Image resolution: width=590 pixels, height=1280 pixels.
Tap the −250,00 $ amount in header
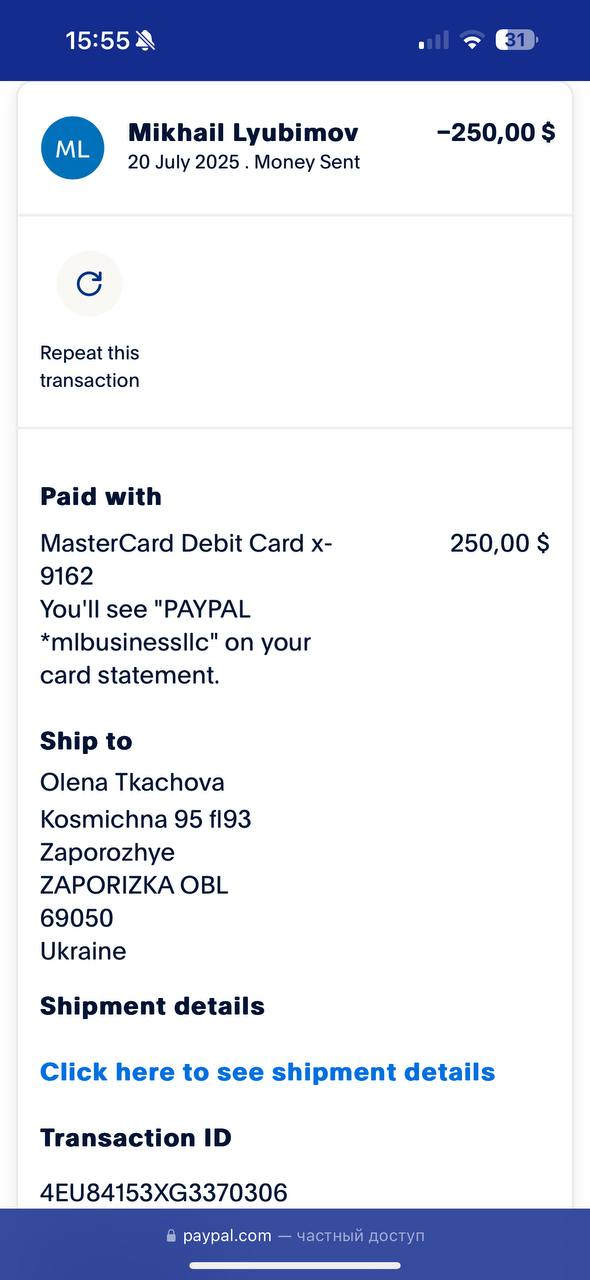click(496, 133)
